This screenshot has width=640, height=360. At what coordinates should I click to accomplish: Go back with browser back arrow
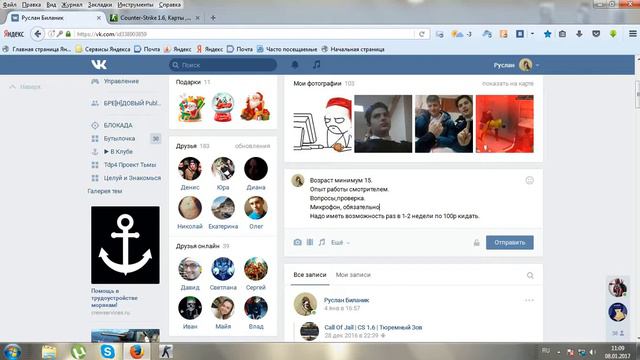(38, 34)
